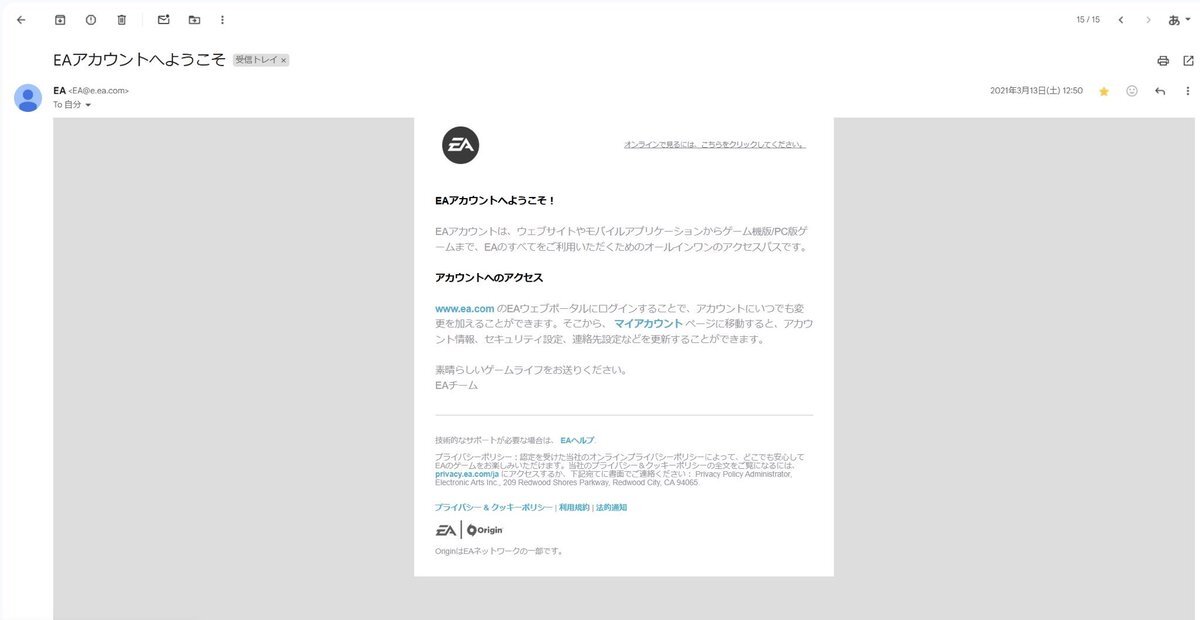Mark email as unread
This screenshot has height=620, width=1200.
163,19
